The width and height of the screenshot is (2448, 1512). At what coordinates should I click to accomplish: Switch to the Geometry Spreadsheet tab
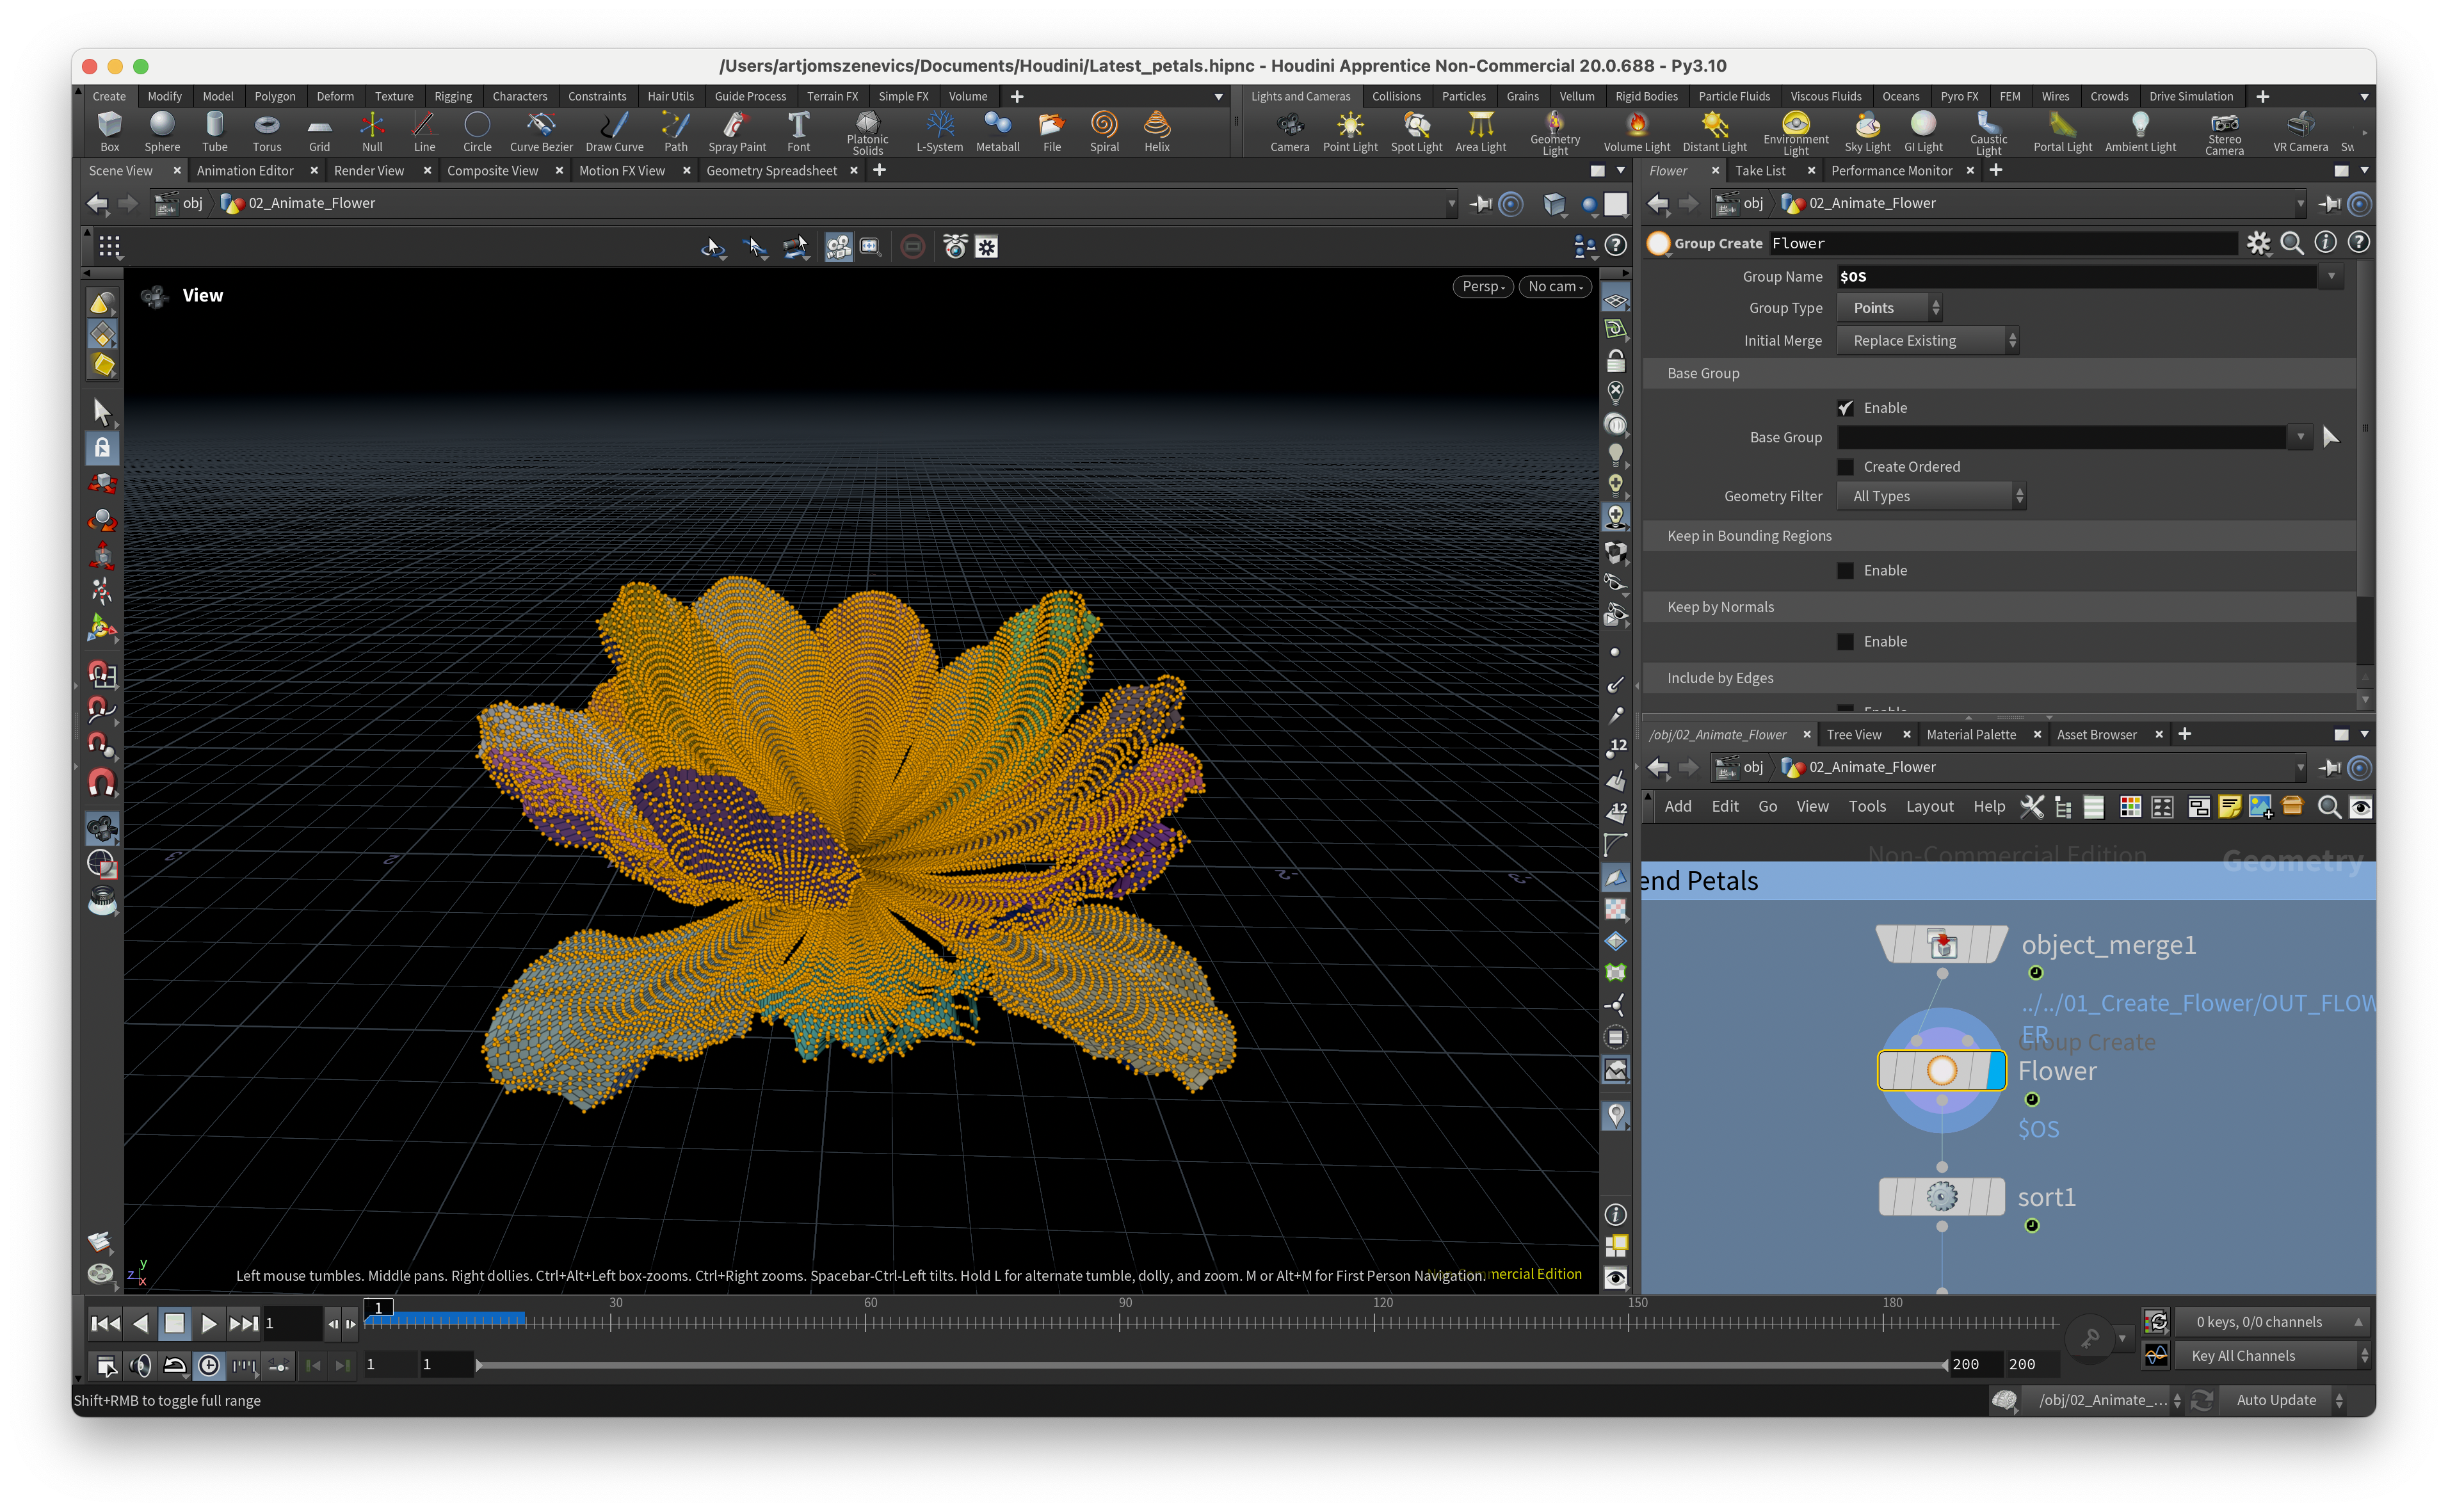tap(771, 171)
